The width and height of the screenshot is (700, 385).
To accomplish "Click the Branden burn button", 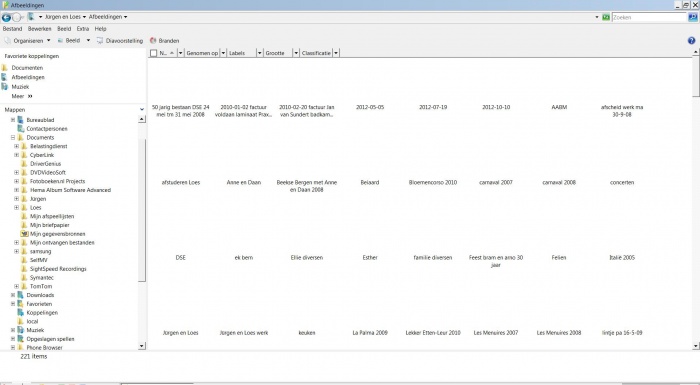I will pyautogui.click(x=165, y=41).
